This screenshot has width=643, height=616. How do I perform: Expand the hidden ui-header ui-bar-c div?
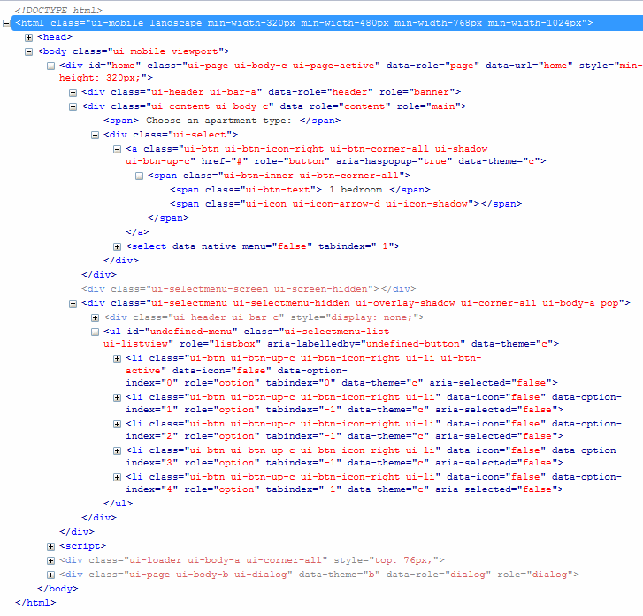click(95, 318)
